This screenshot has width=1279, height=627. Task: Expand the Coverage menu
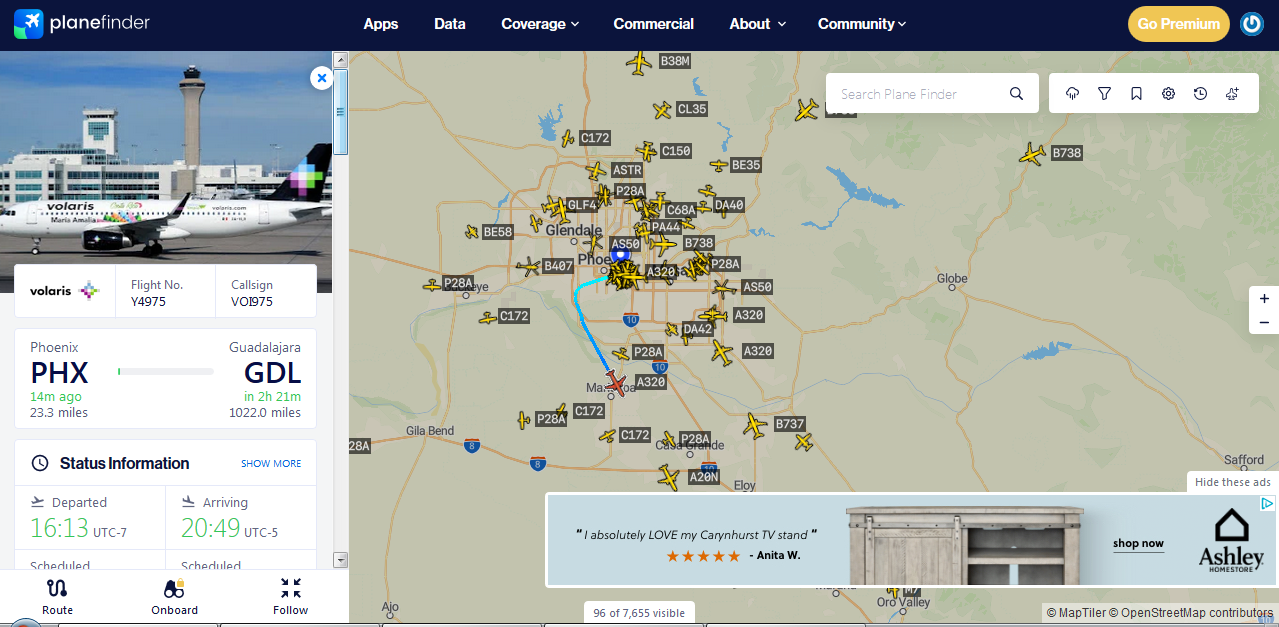click(540, 24)
